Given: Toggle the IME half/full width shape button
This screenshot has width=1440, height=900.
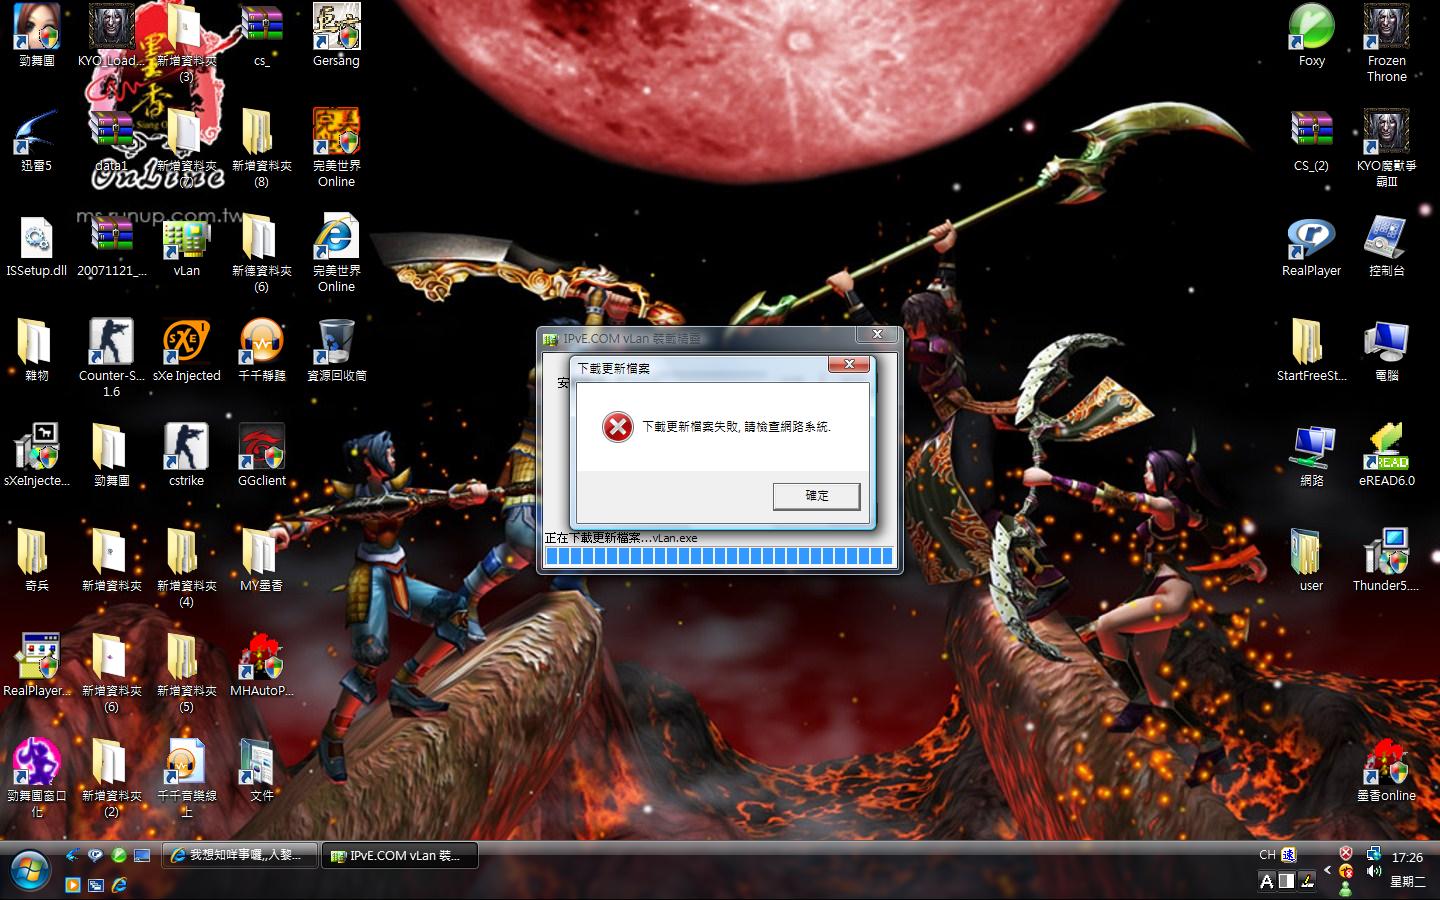Looking at the screenshot, I should click(x=1287, y=881).
